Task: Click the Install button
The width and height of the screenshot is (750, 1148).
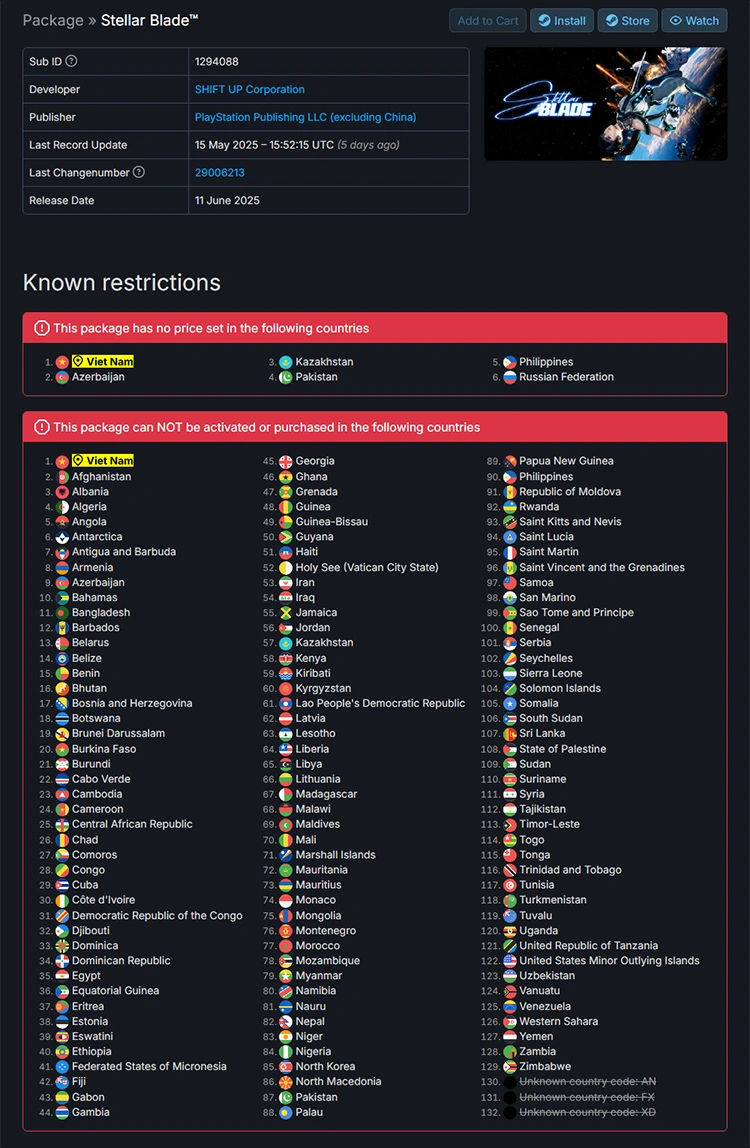Action: tap(562, 20)
